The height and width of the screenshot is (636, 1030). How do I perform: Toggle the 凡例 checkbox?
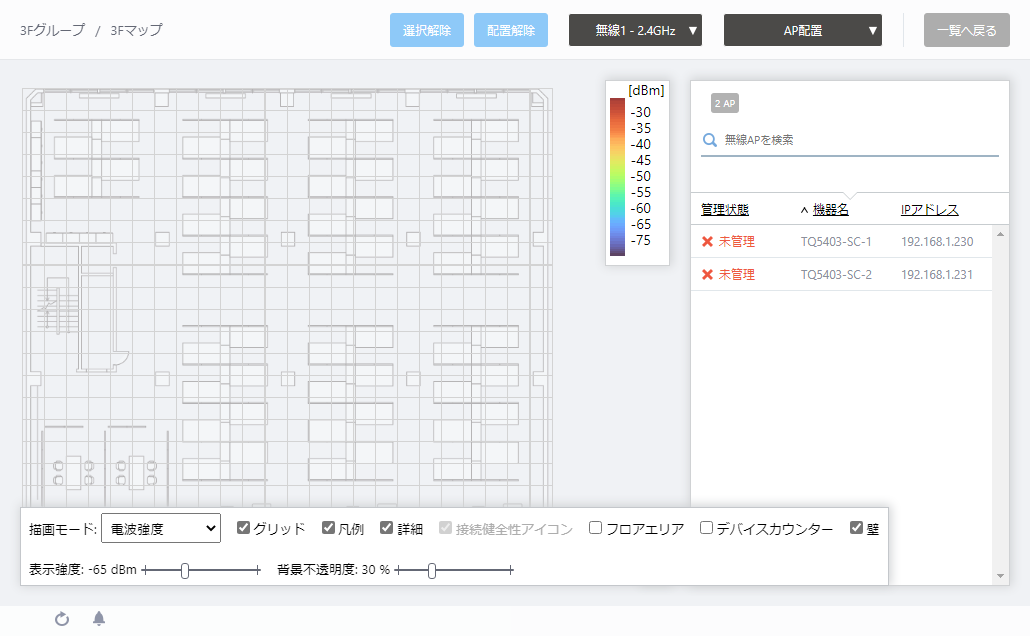[328, 528]
